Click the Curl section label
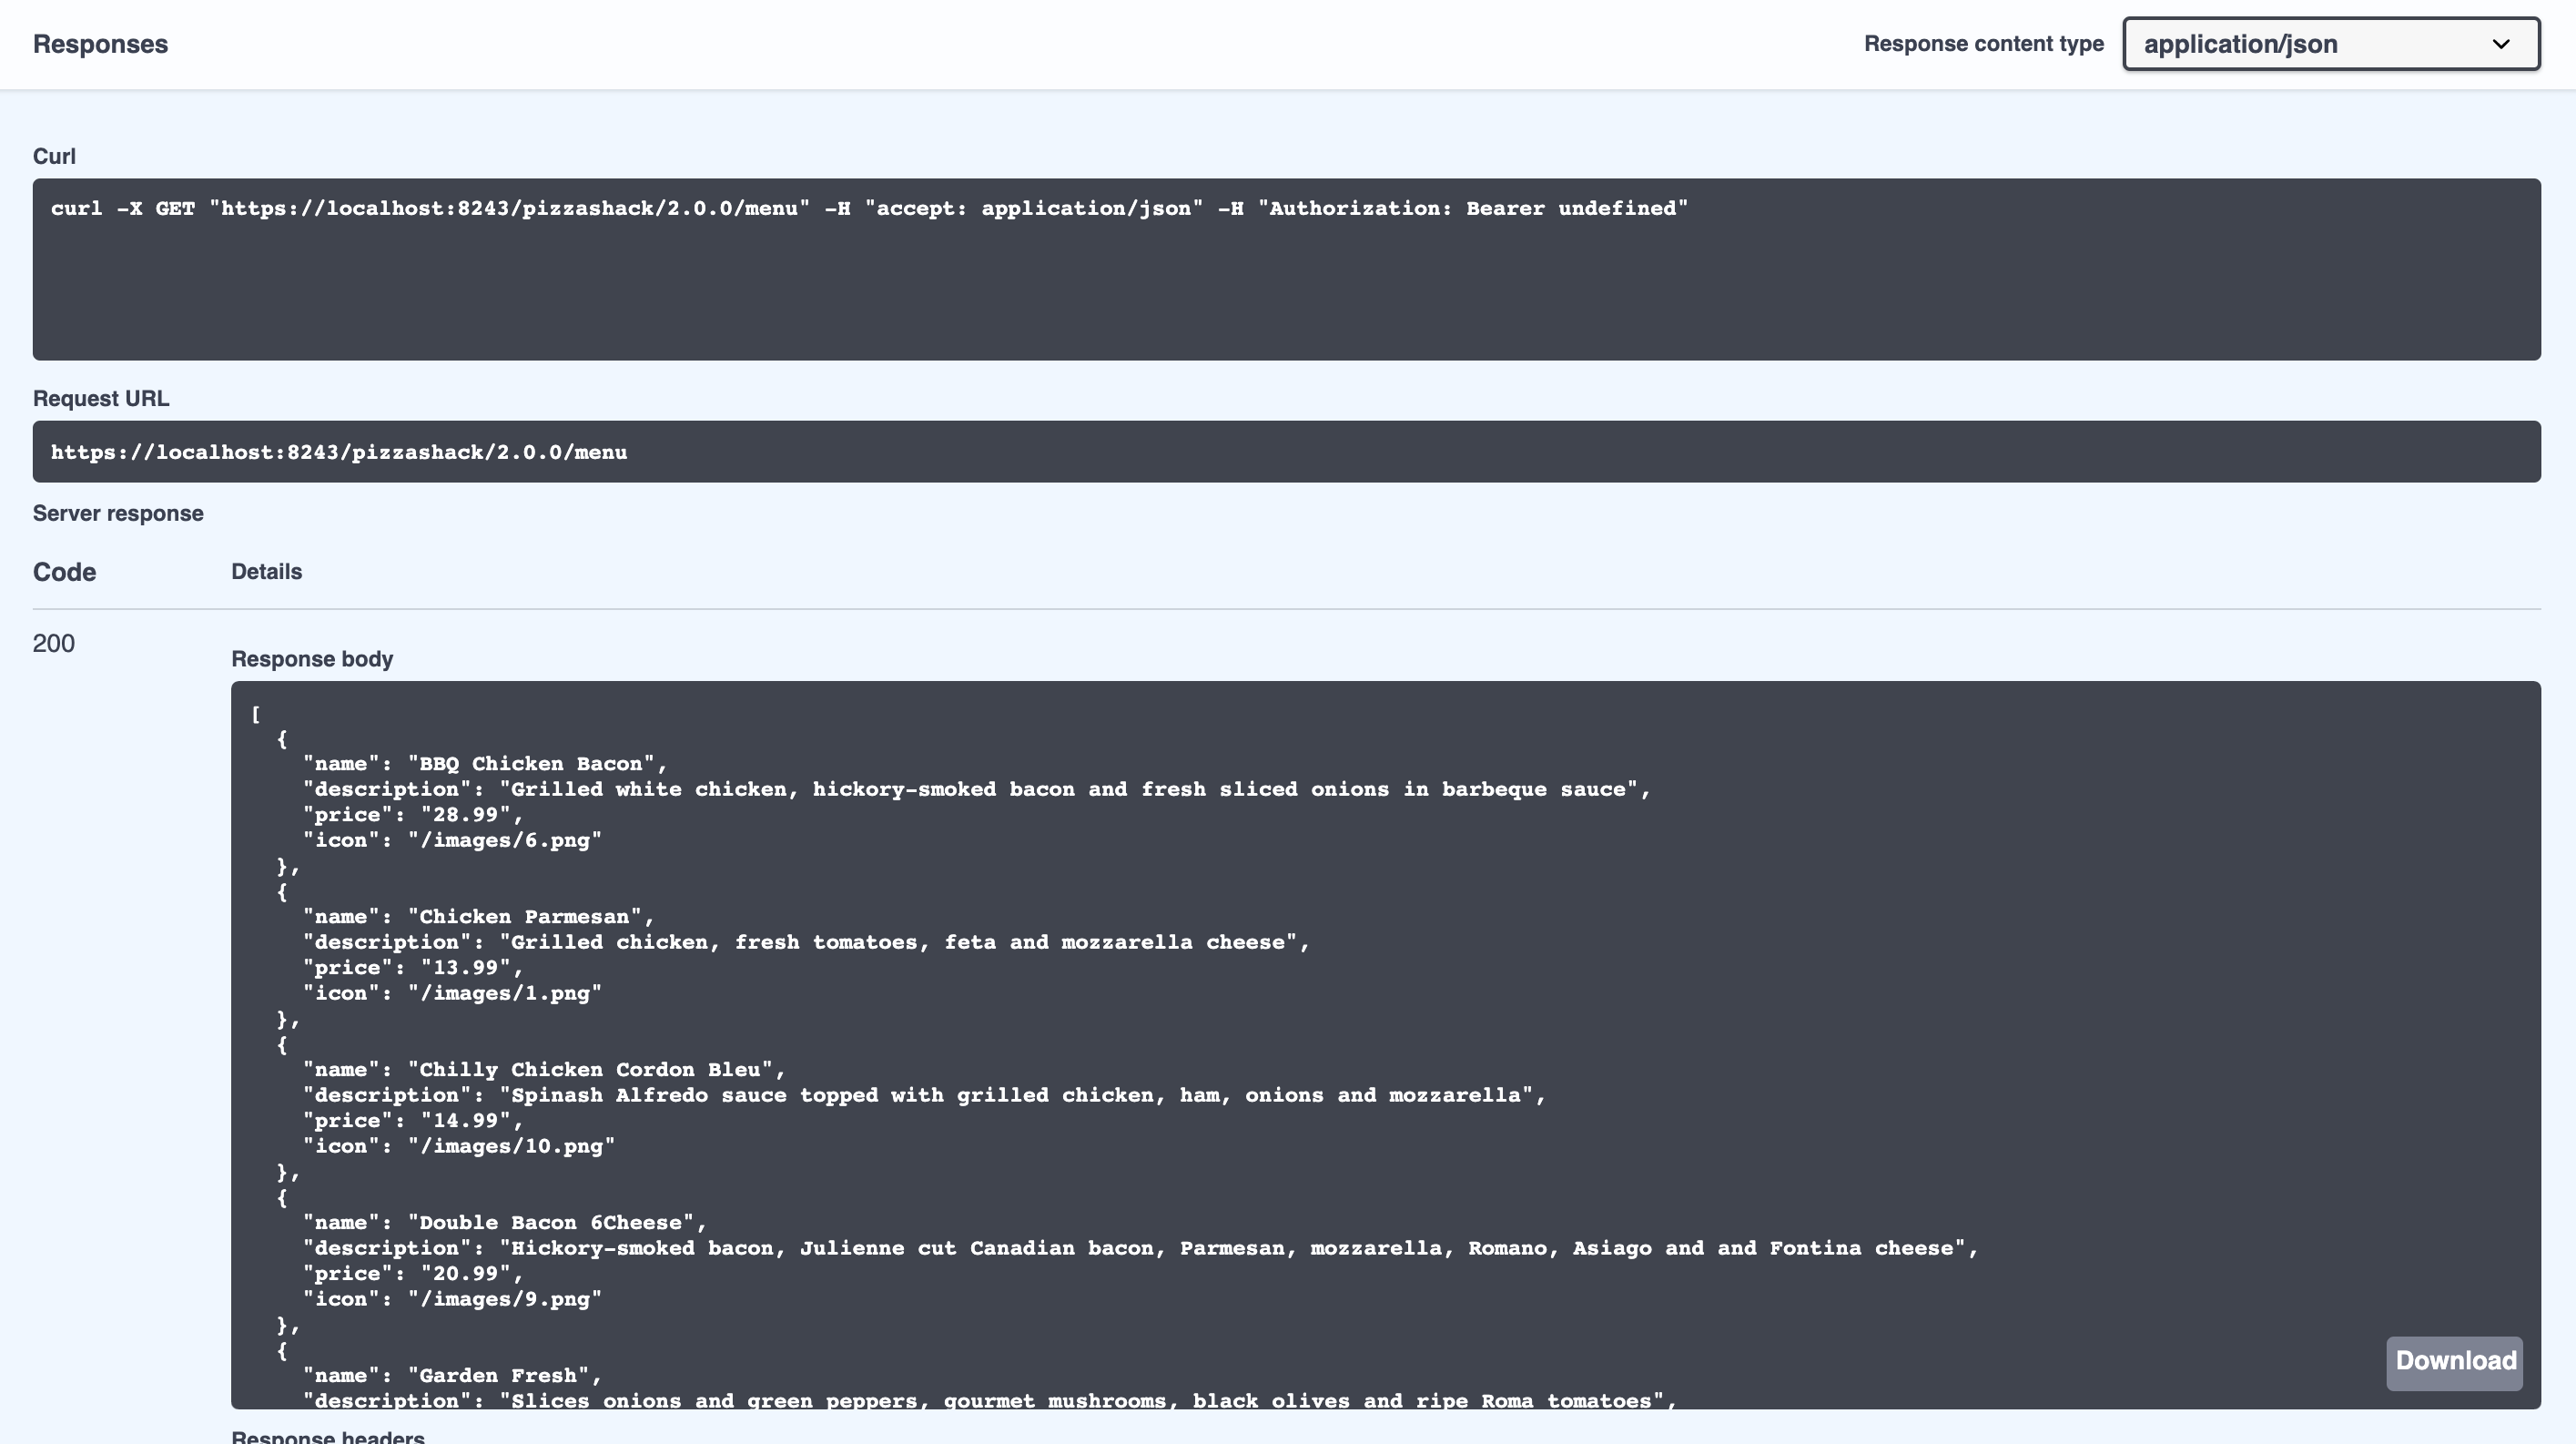The image size is (2576, 1444). coord(55,156)
